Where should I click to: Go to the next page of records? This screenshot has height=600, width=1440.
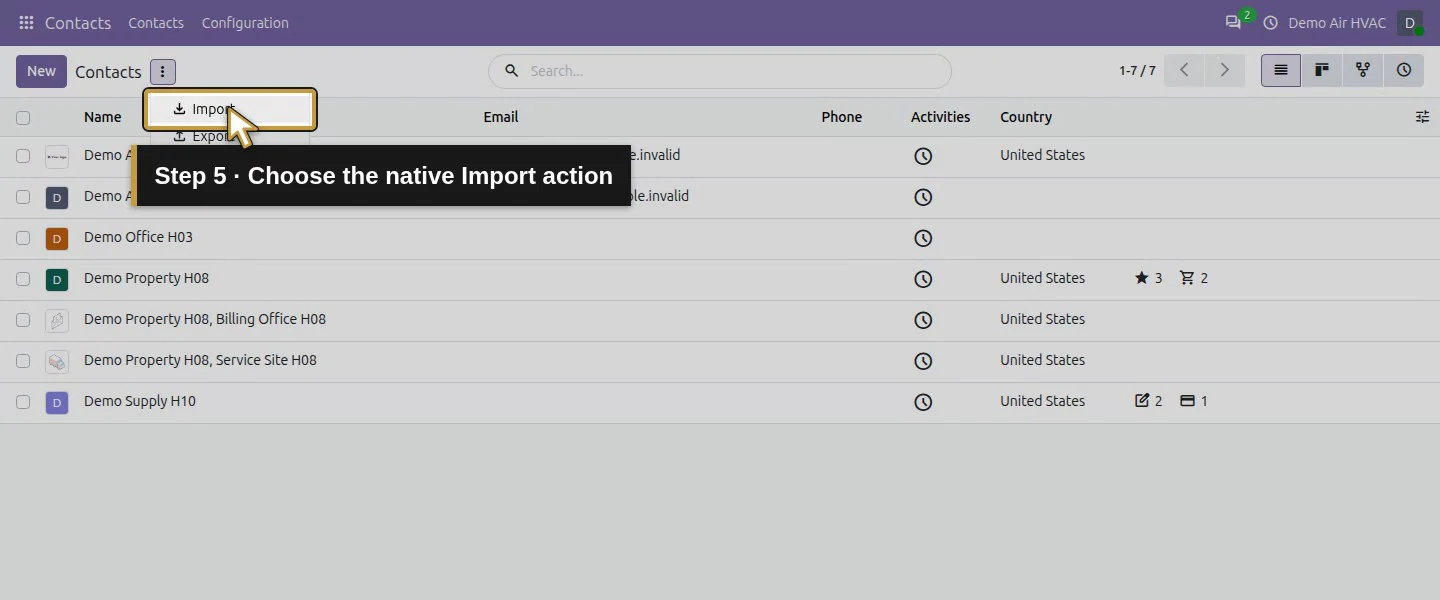click(1224, 70)
